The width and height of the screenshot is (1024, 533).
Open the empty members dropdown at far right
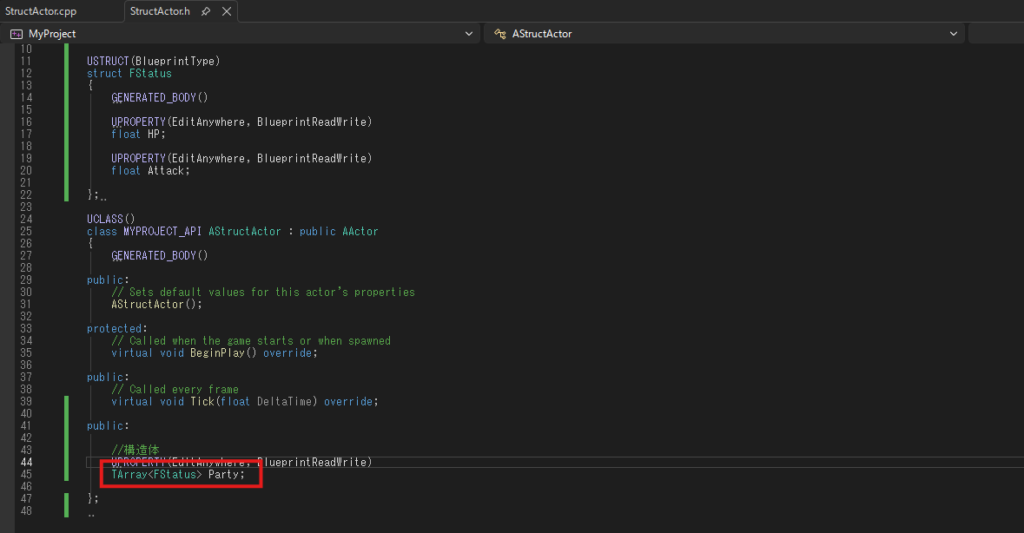pos(995,34)
